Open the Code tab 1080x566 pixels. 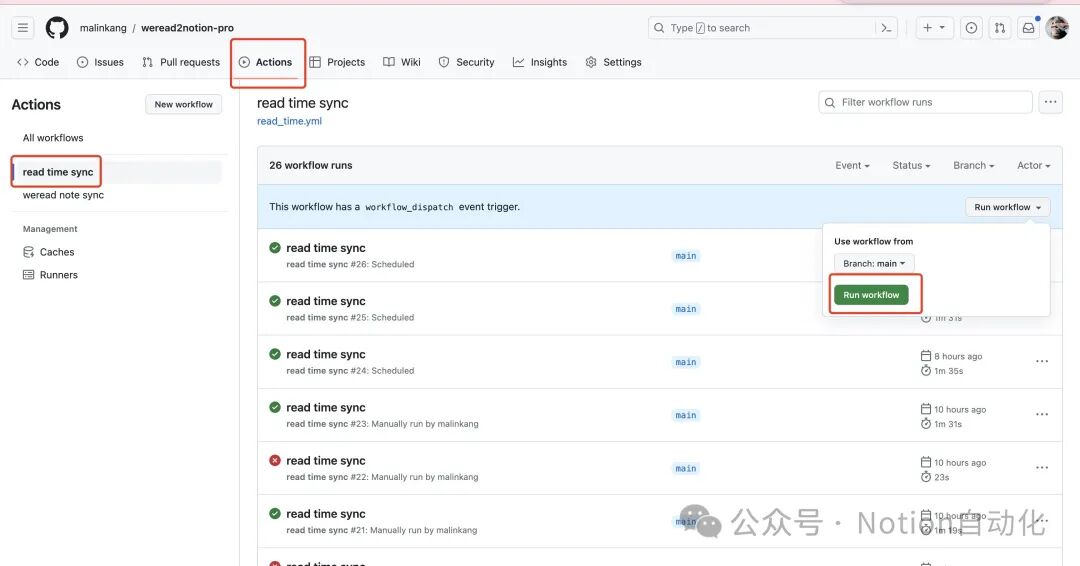(38, 62)
